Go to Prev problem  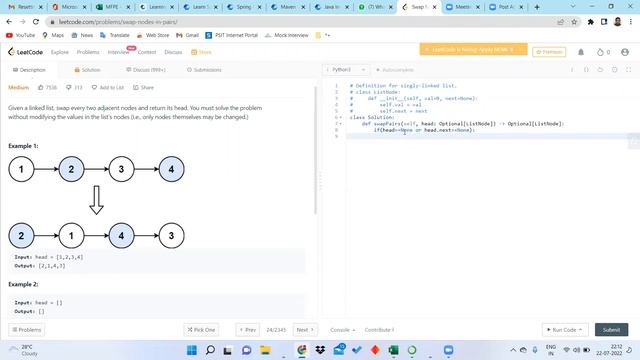point(247,330)
